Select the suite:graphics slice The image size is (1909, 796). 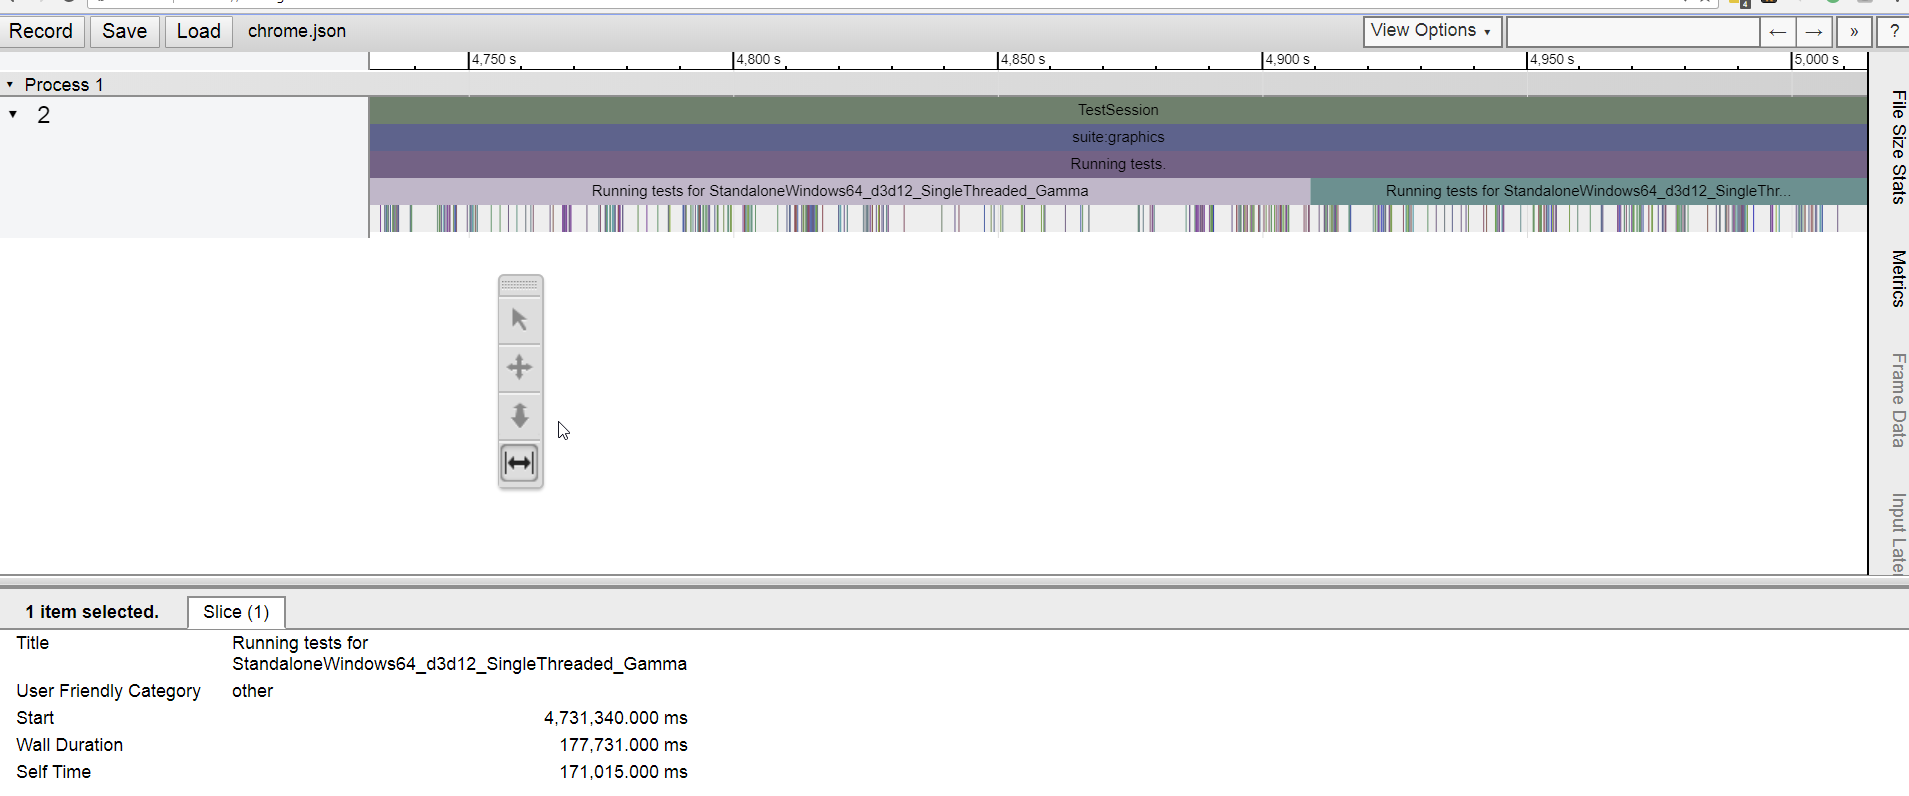(1118, 137)
